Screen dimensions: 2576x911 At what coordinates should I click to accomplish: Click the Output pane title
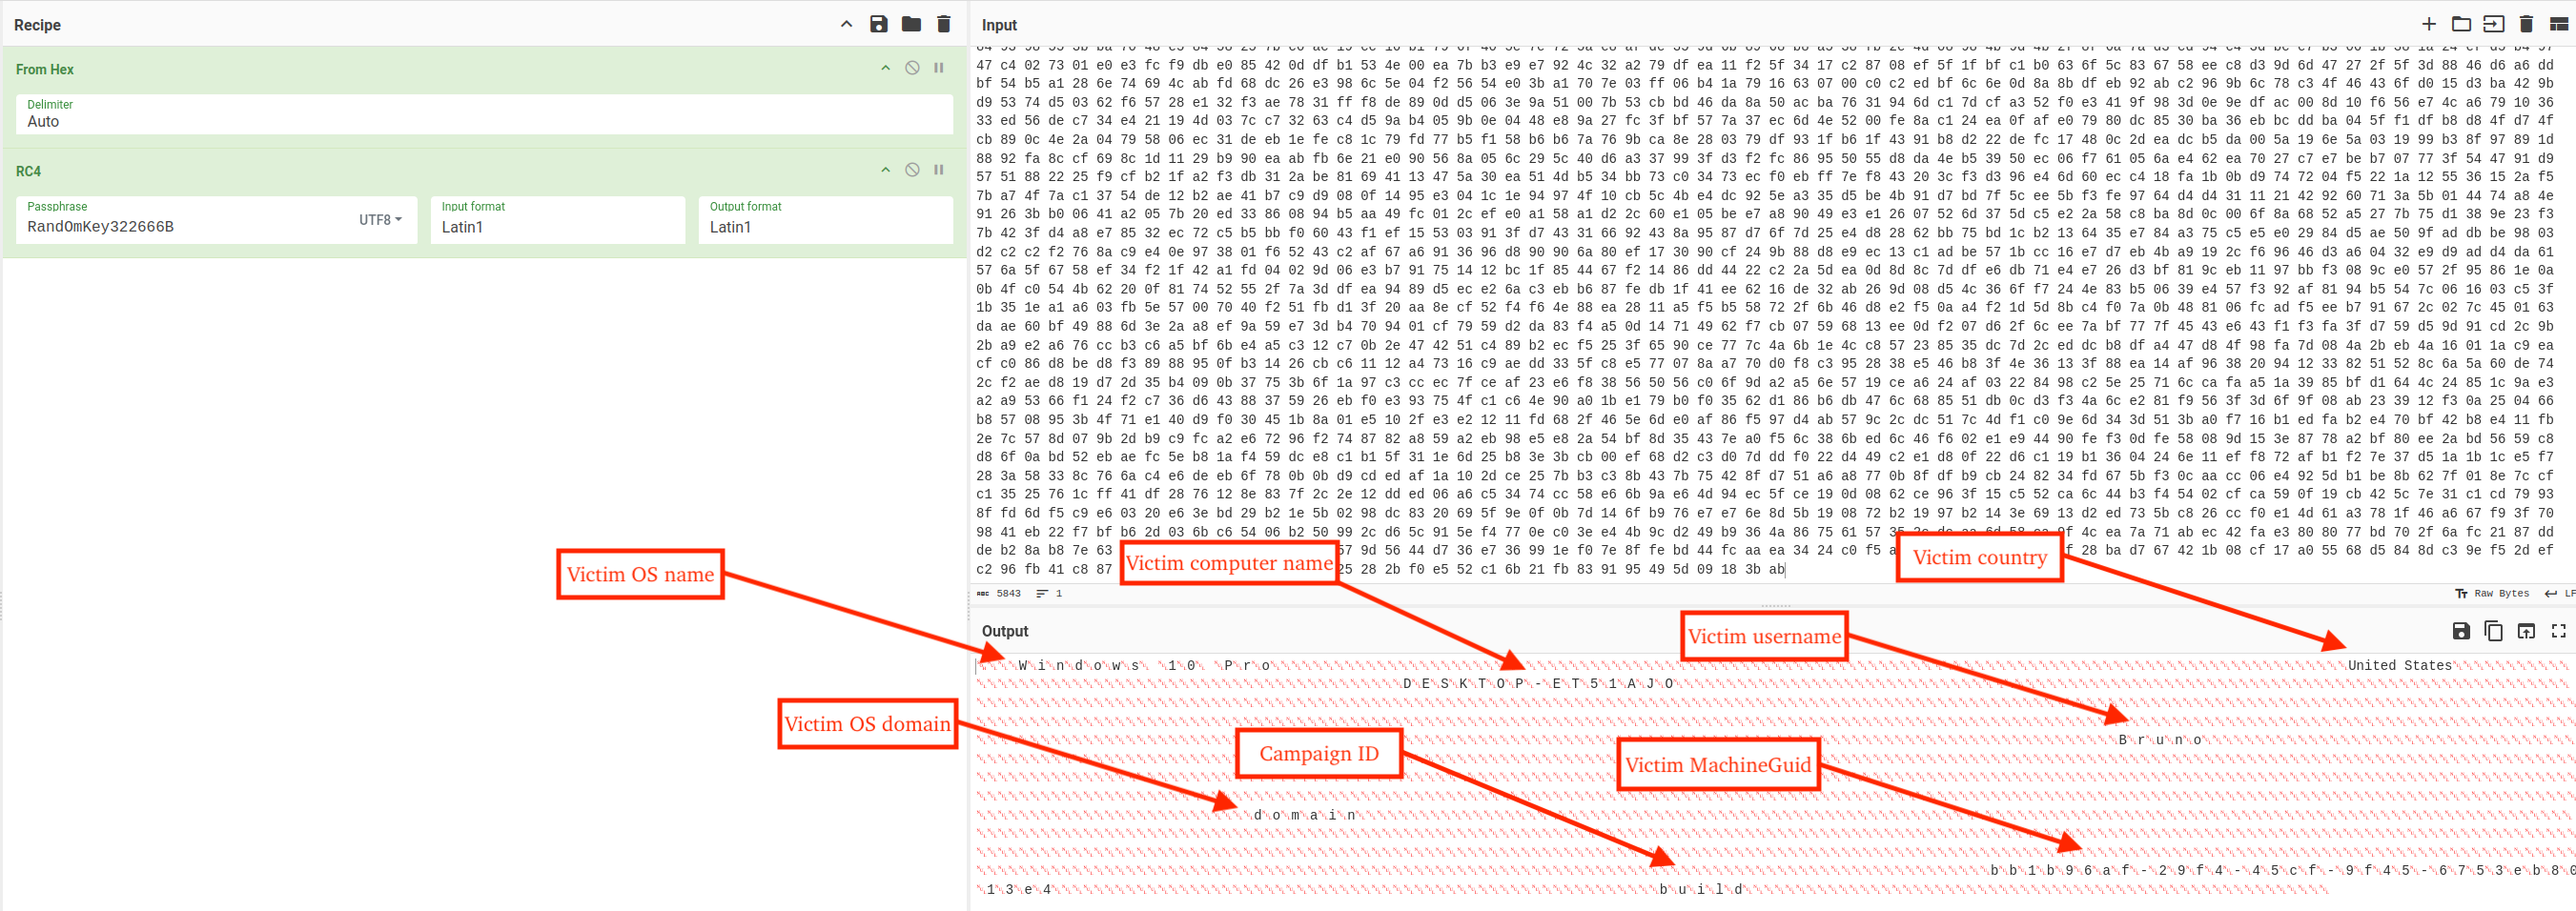point(1005,631)
